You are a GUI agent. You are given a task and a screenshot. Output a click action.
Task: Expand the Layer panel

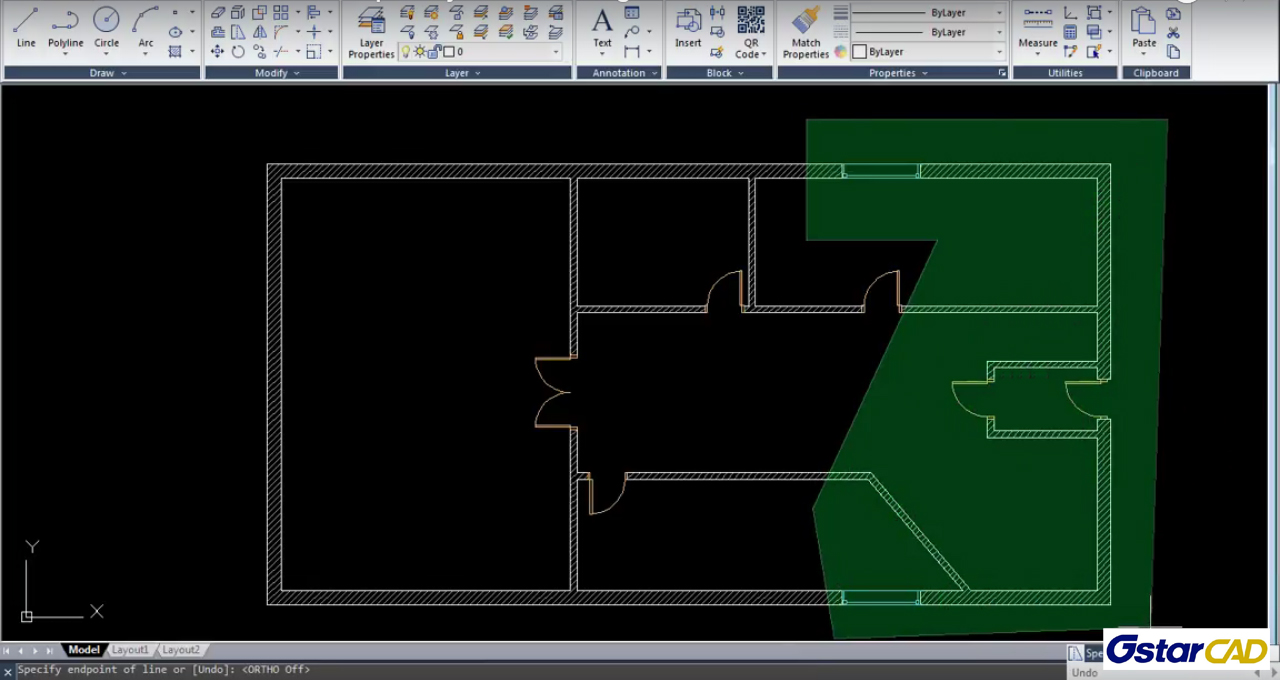(457, 73)
